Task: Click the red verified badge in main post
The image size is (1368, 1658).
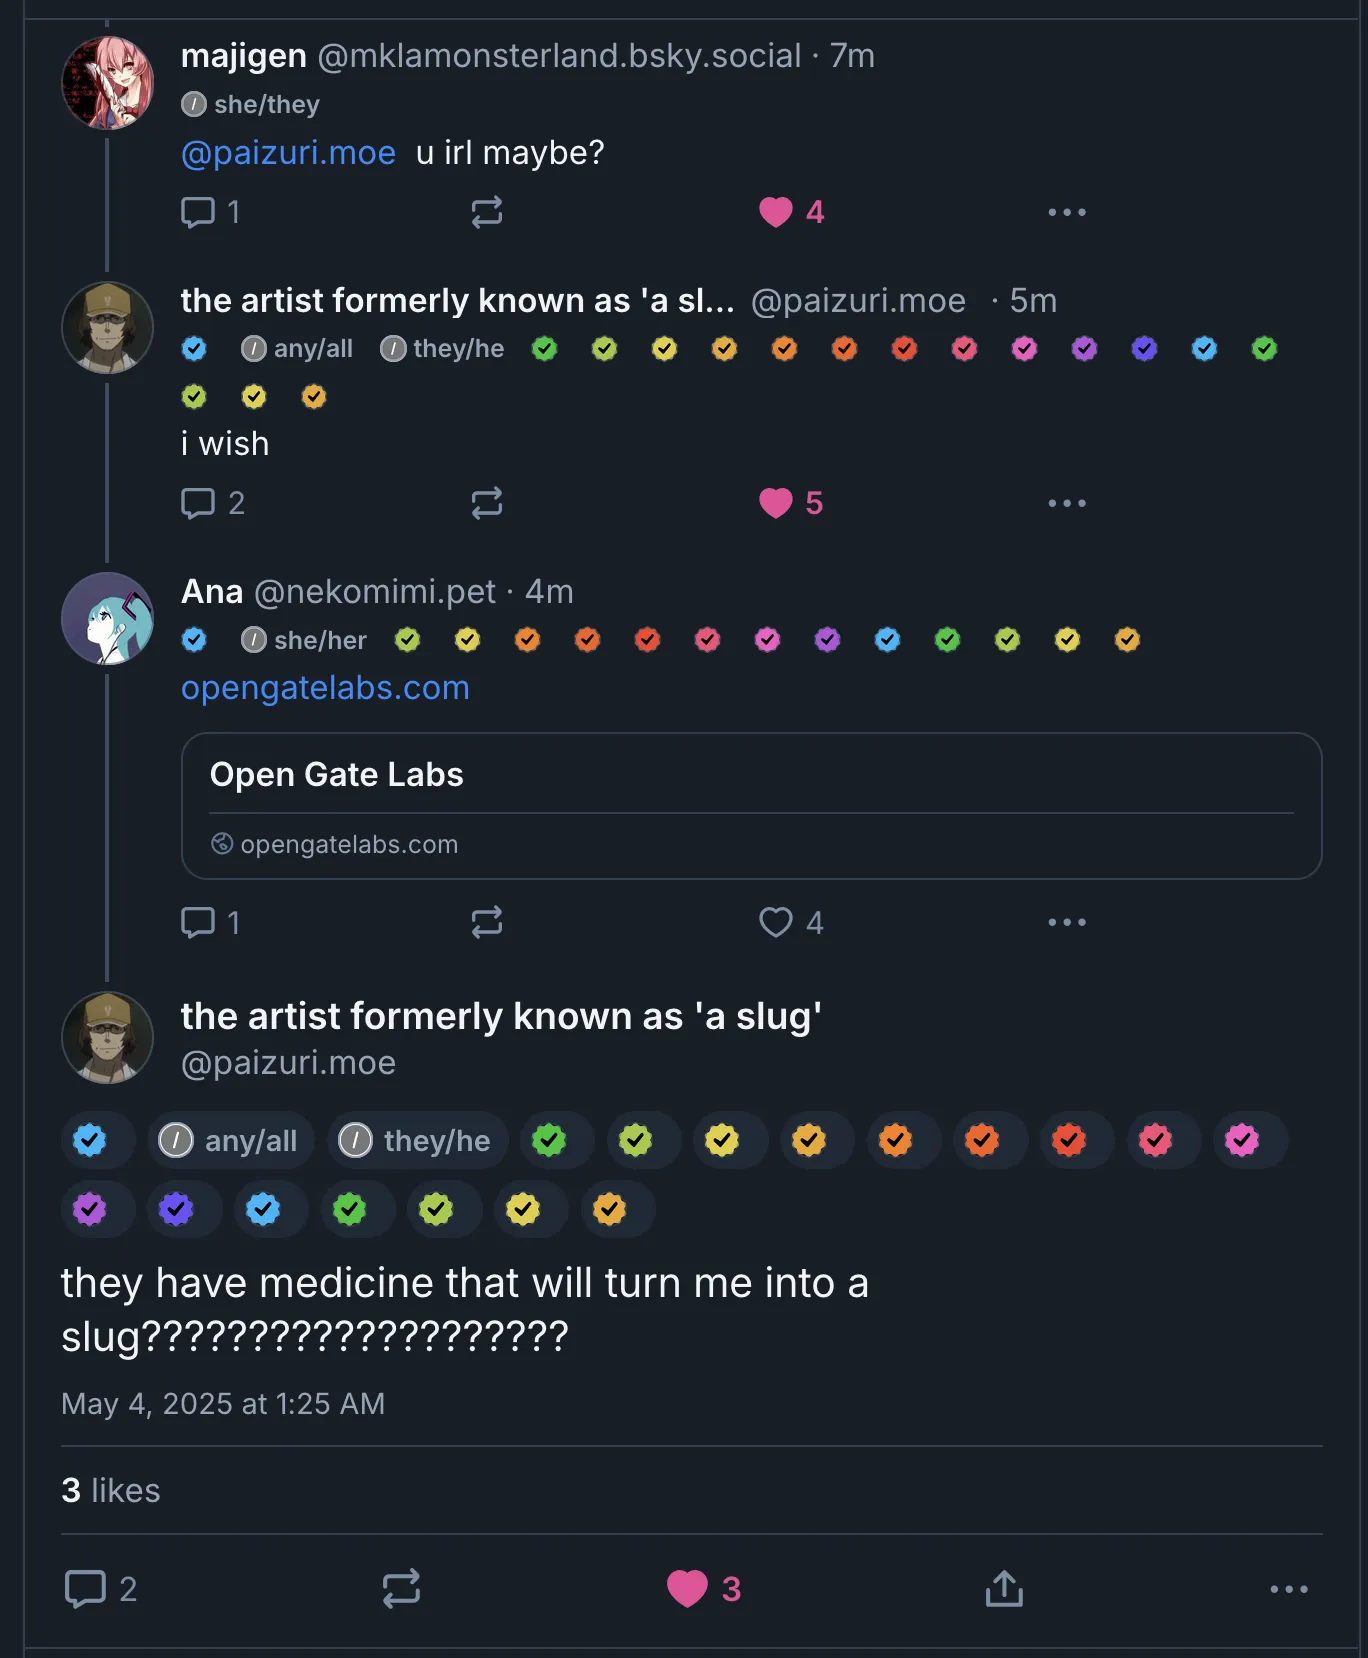Action: point(1069,1140)
